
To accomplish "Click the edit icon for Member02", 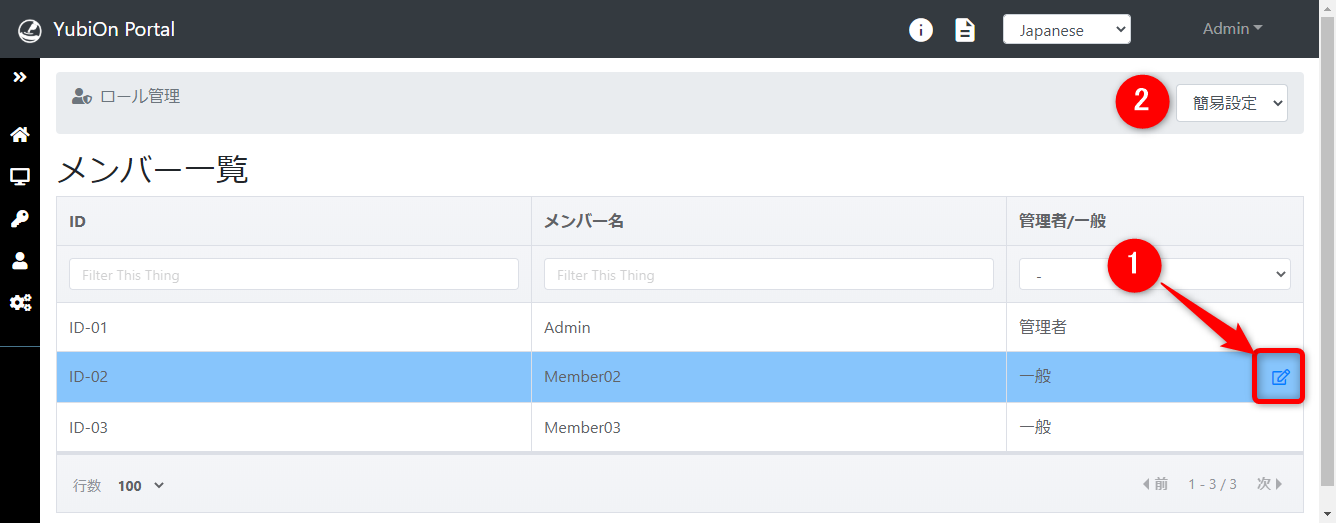I will tap(1280, 377).
